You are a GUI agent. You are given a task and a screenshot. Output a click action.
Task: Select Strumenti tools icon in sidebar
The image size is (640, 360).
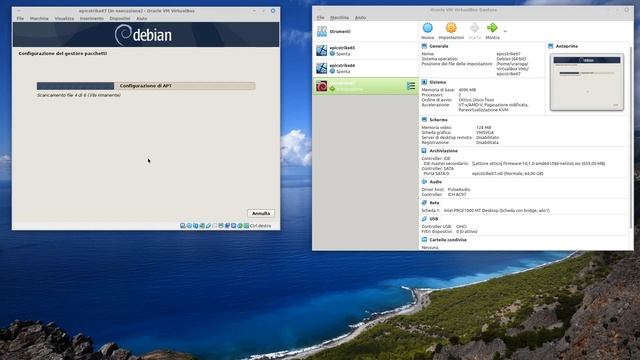coord(322,31)
